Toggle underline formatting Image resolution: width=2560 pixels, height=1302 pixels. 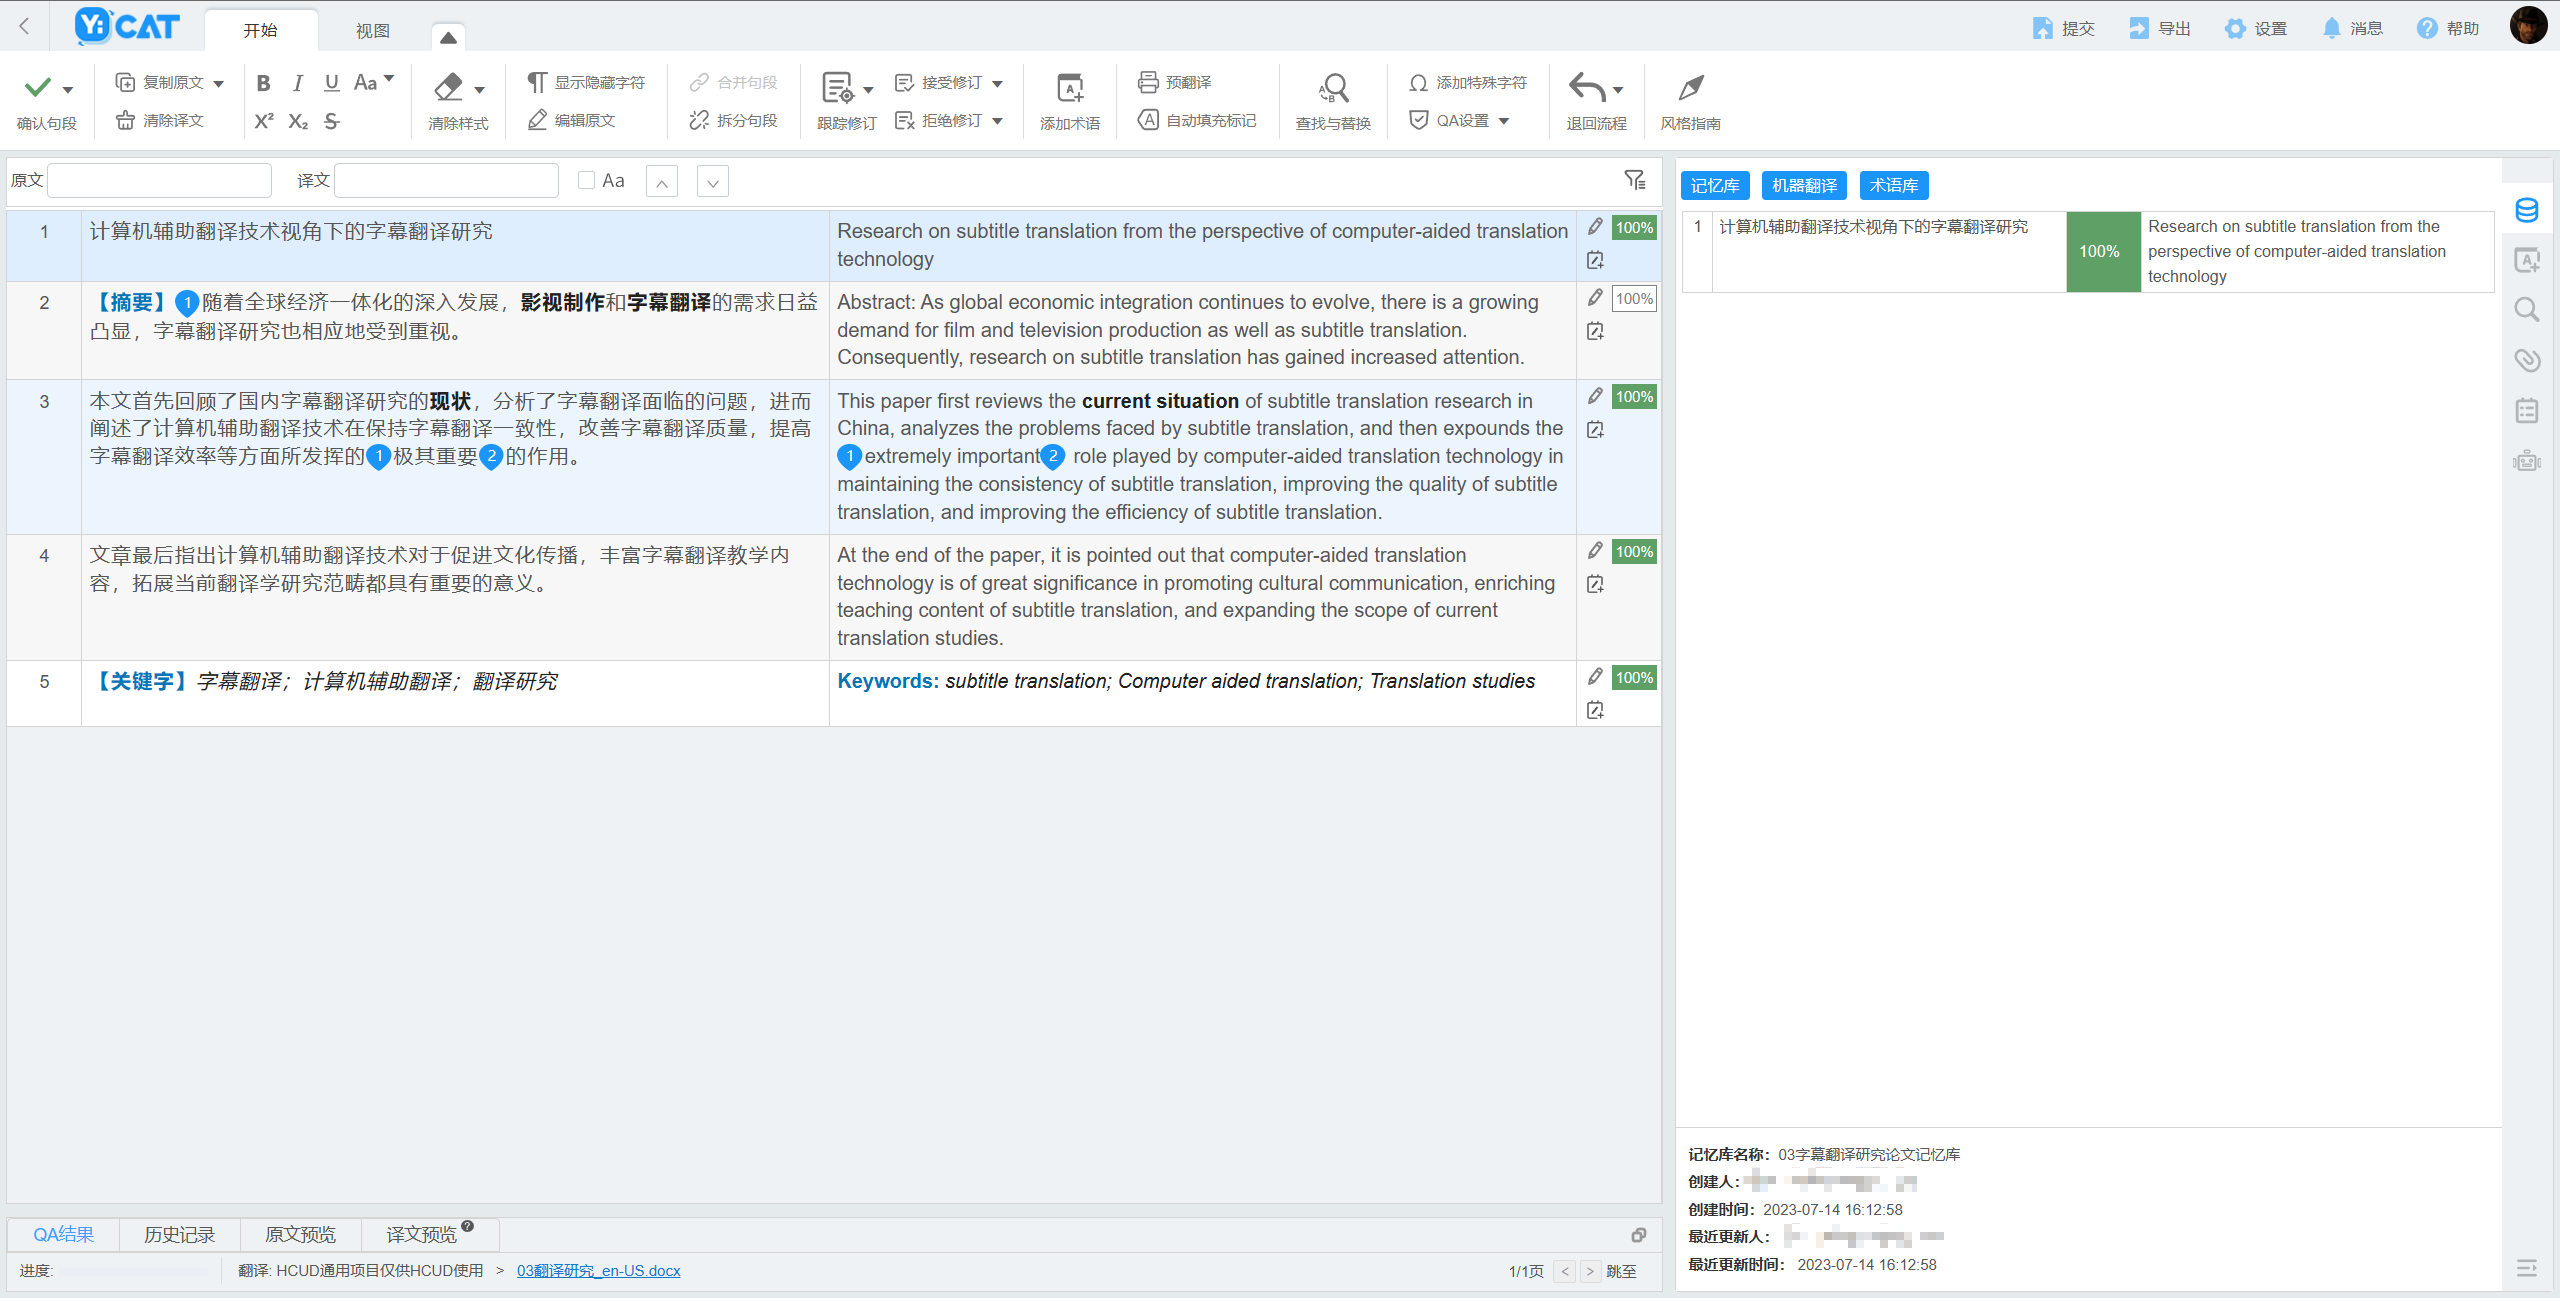tap(332, 82)
